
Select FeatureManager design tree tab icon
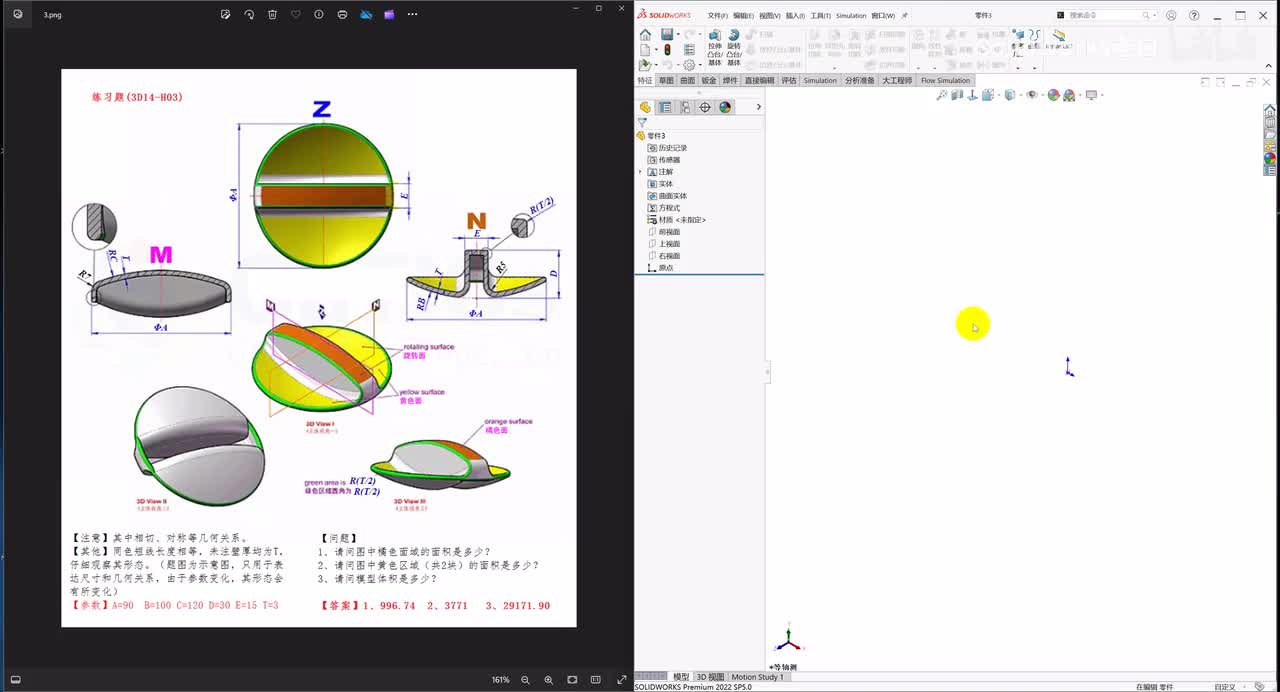tap(645, 107)
